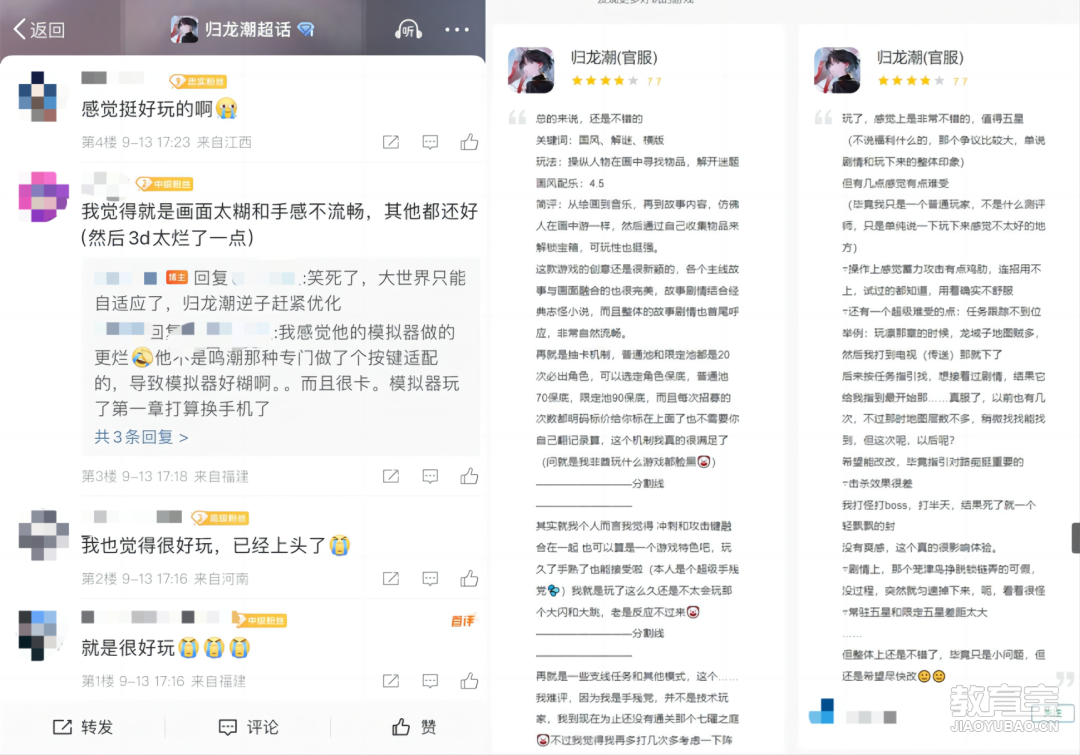Tap 归龙潮(官服) title in second review card
This screenshot has height=755, width=1080.
pos(920,57)
